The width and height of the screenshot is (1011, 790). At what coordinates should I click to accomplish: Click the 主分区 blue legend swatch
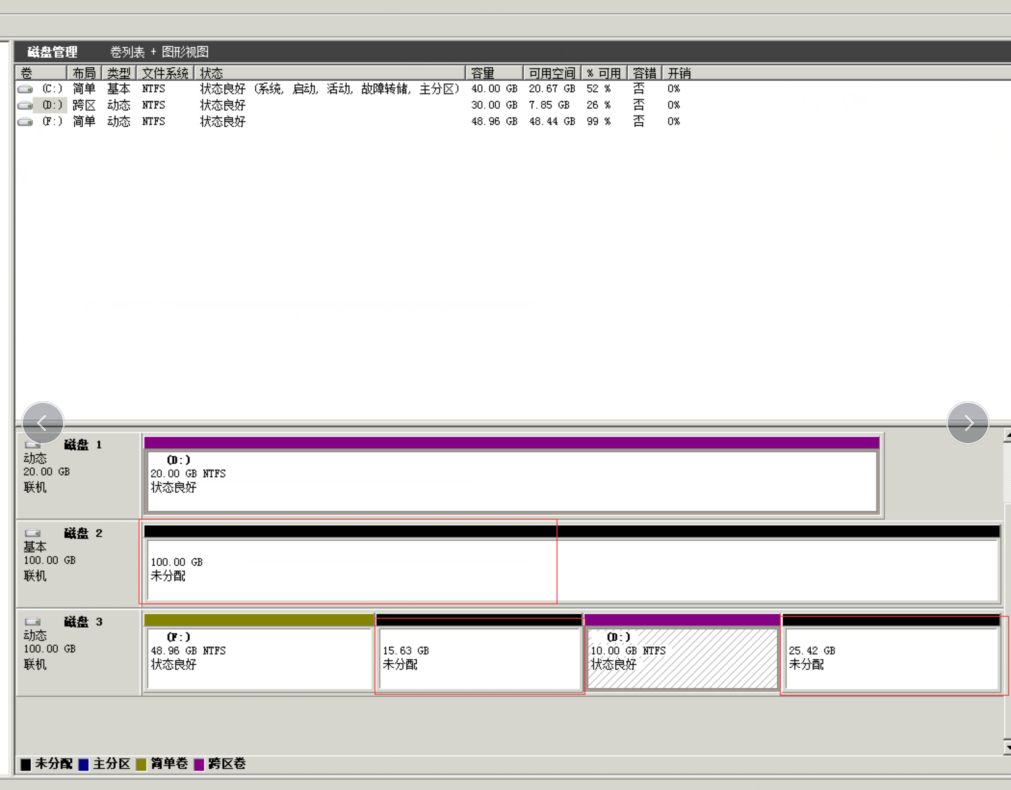[x=83, y=764]
